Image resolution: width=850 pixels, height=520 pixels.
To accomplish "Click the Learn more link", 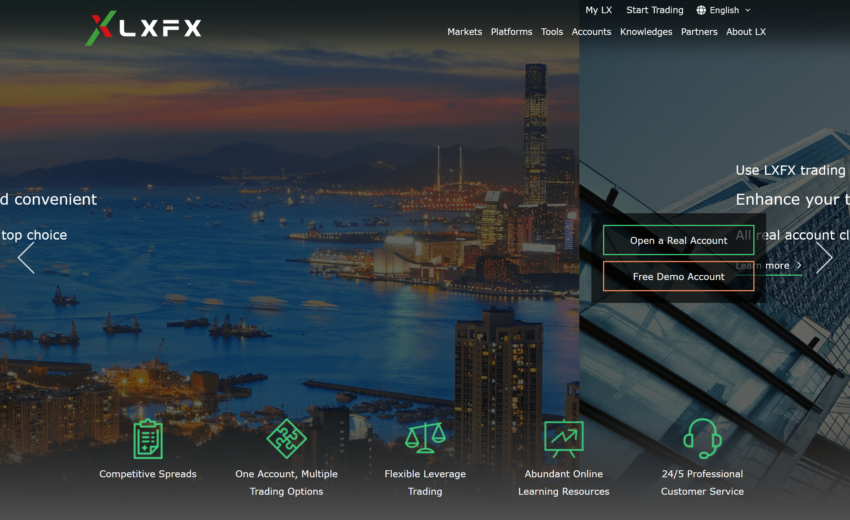I will (x=769, y=266).
